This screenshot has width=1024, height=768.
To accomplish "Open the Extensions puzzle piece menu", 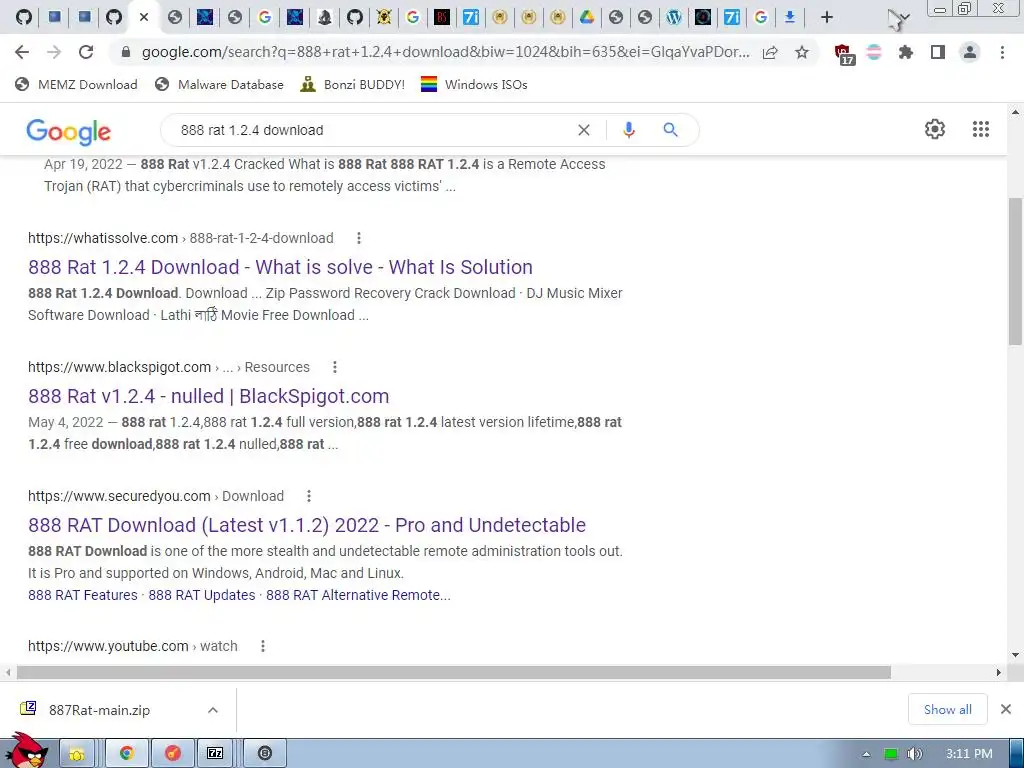I will [x=906, y=52].
